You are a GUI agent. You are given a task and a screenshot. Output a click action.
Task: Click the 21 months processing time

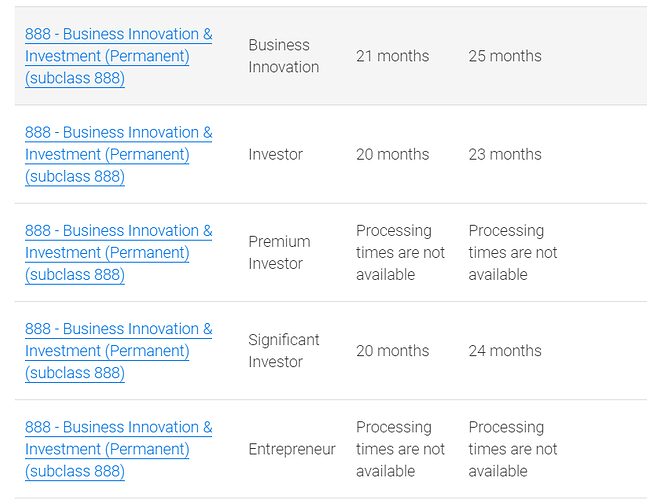point(392,56)
